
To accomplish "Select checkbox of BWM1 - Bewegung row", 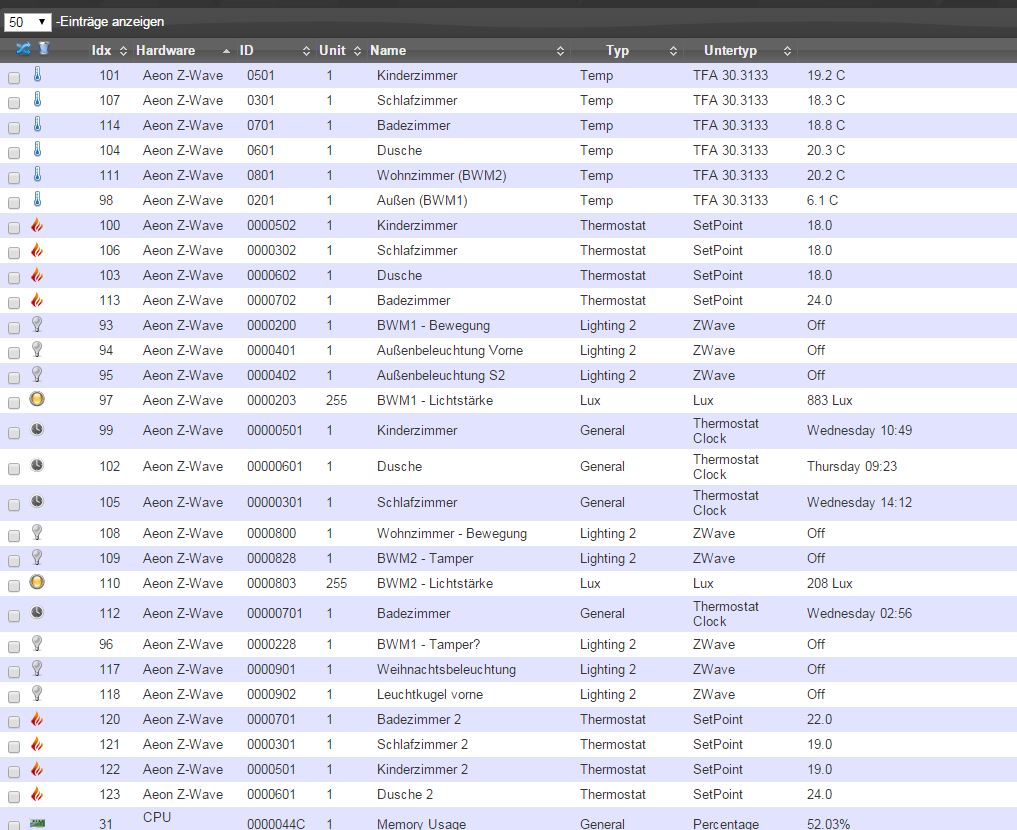I will pos(14,328).
